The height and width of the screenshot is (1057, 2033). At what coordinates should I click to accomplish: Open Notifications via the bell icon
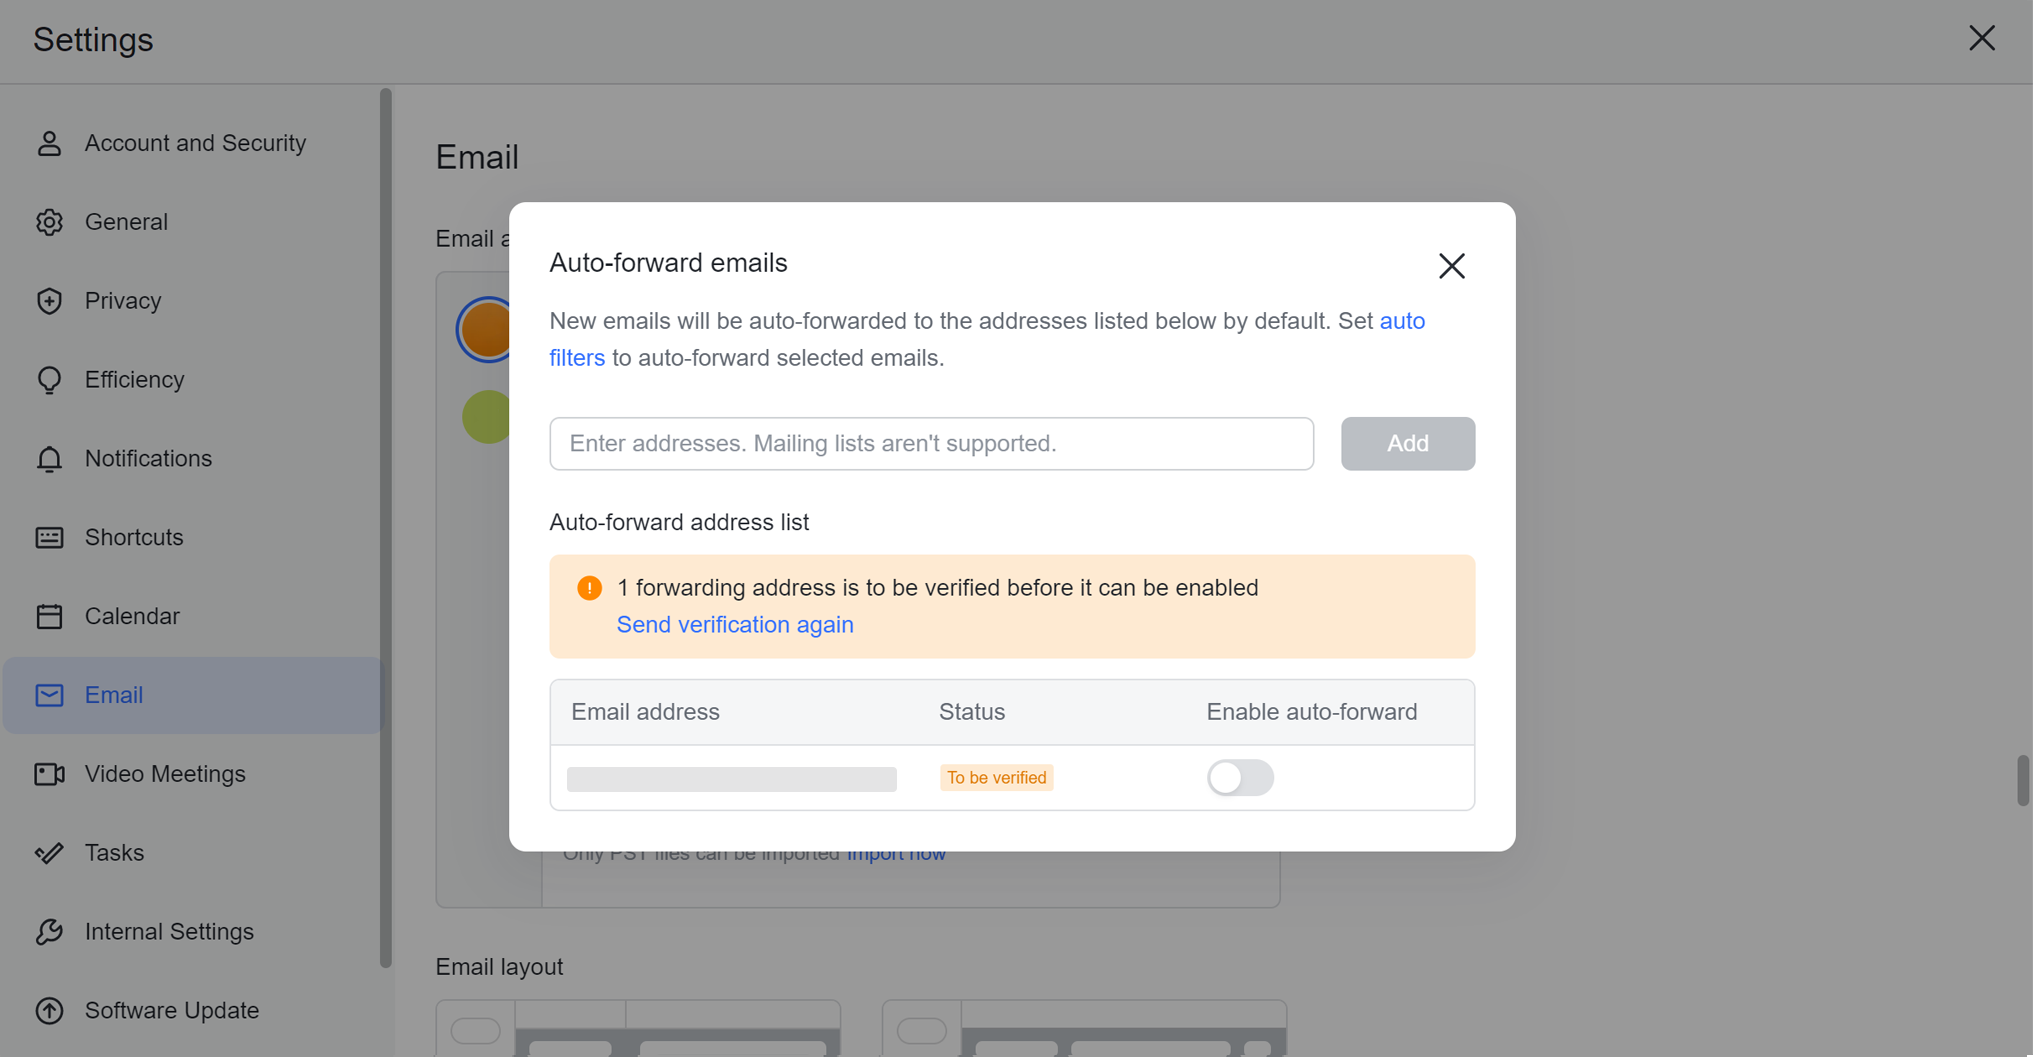(49, 458)
